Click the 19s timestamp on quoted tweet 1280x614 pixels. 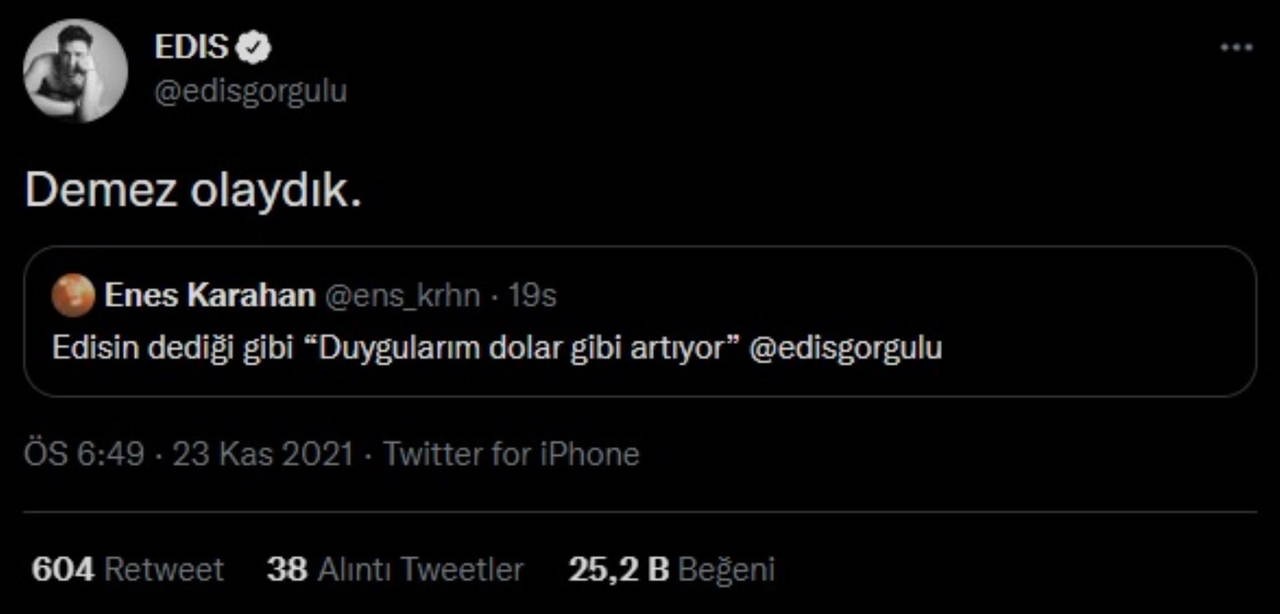pyautogui.click(x=532, y=296)
